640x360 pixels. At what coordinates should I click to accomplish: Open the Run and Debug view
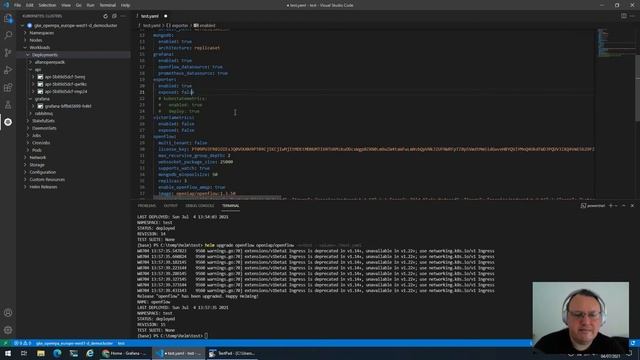coord(8,70)
